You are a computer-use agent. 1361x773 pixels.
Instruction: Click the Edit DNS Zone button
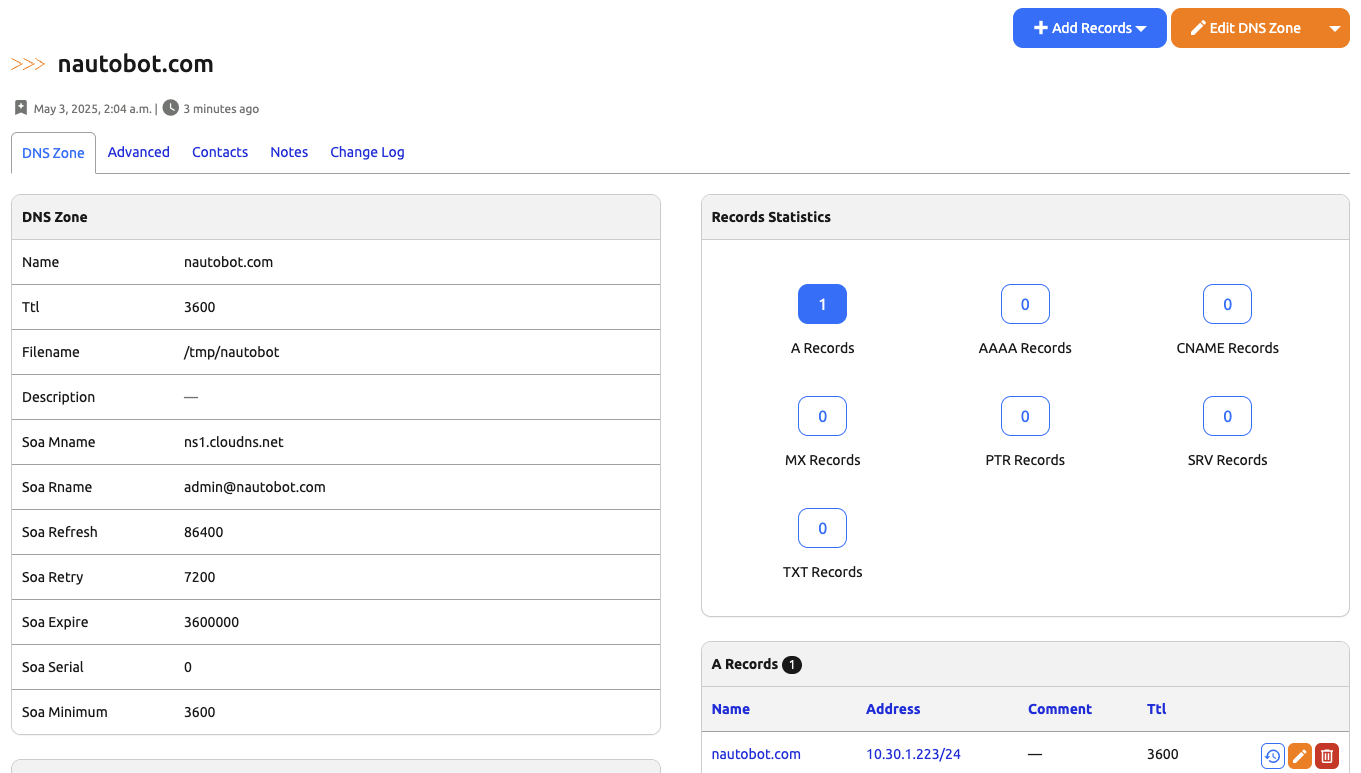tap(1245, 28)
